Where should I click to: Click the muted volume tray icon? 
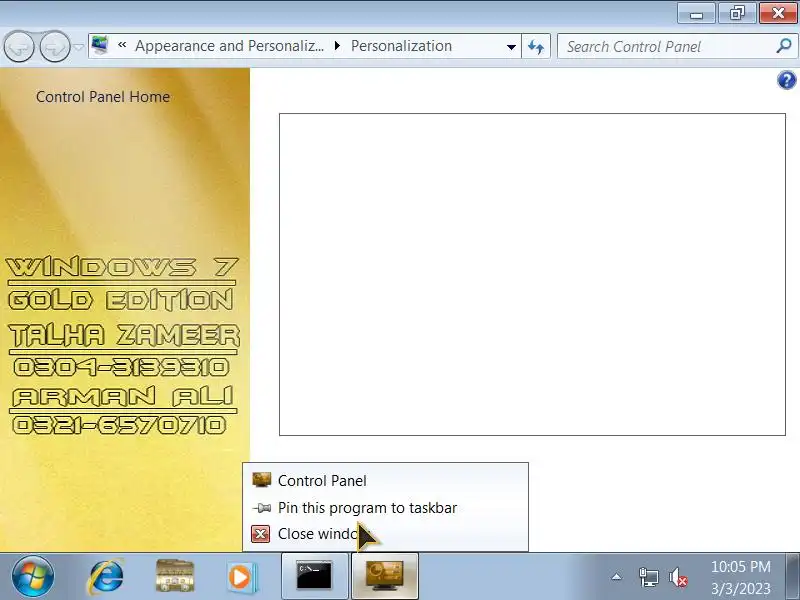coord(678,578)
